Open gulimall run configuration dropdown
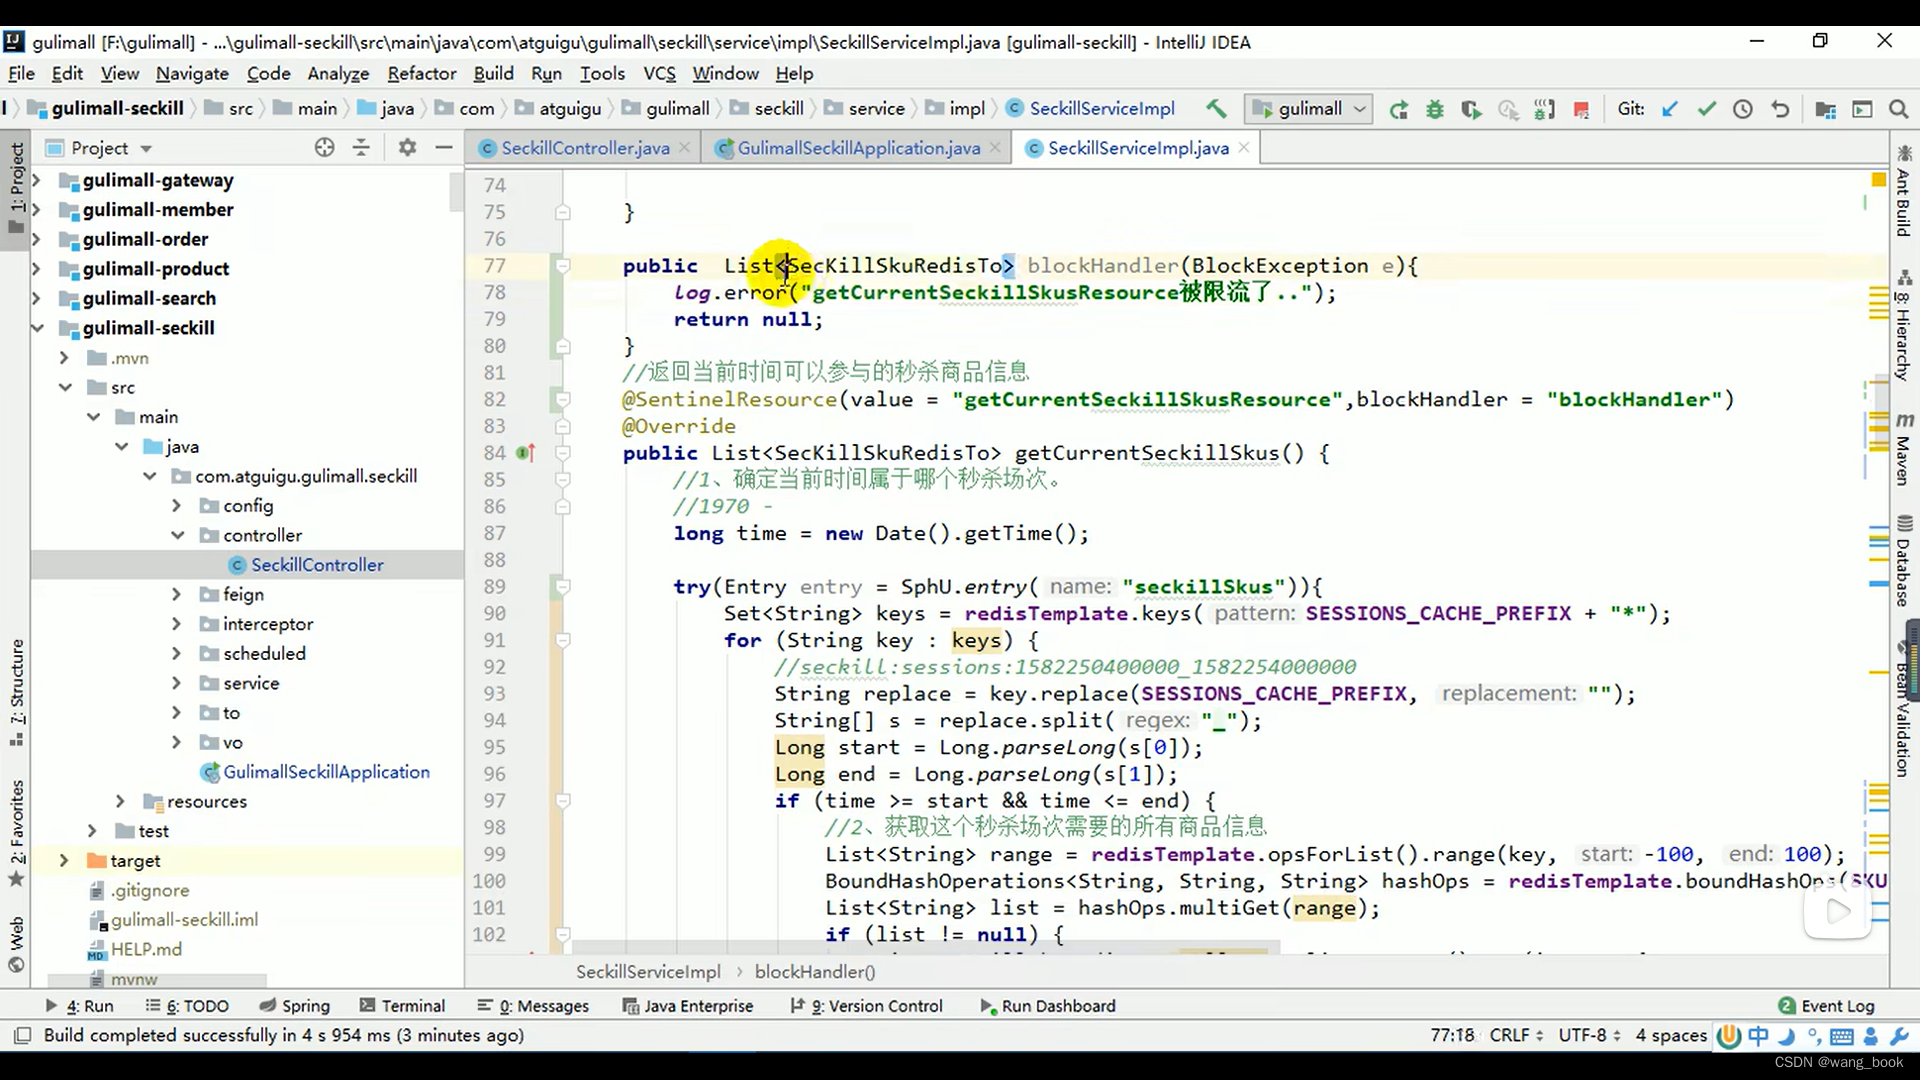Viewport: 1920px width, 1080px height. point(1308,109)
